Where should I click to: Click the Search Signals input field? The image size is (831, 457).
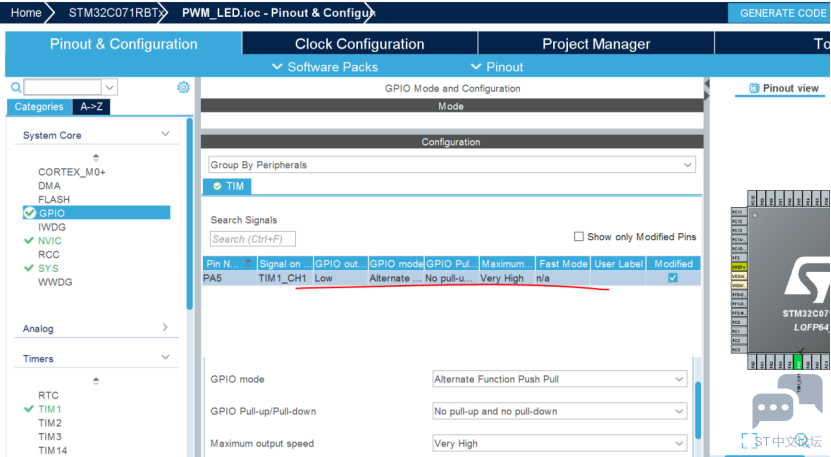coord(253,239)
